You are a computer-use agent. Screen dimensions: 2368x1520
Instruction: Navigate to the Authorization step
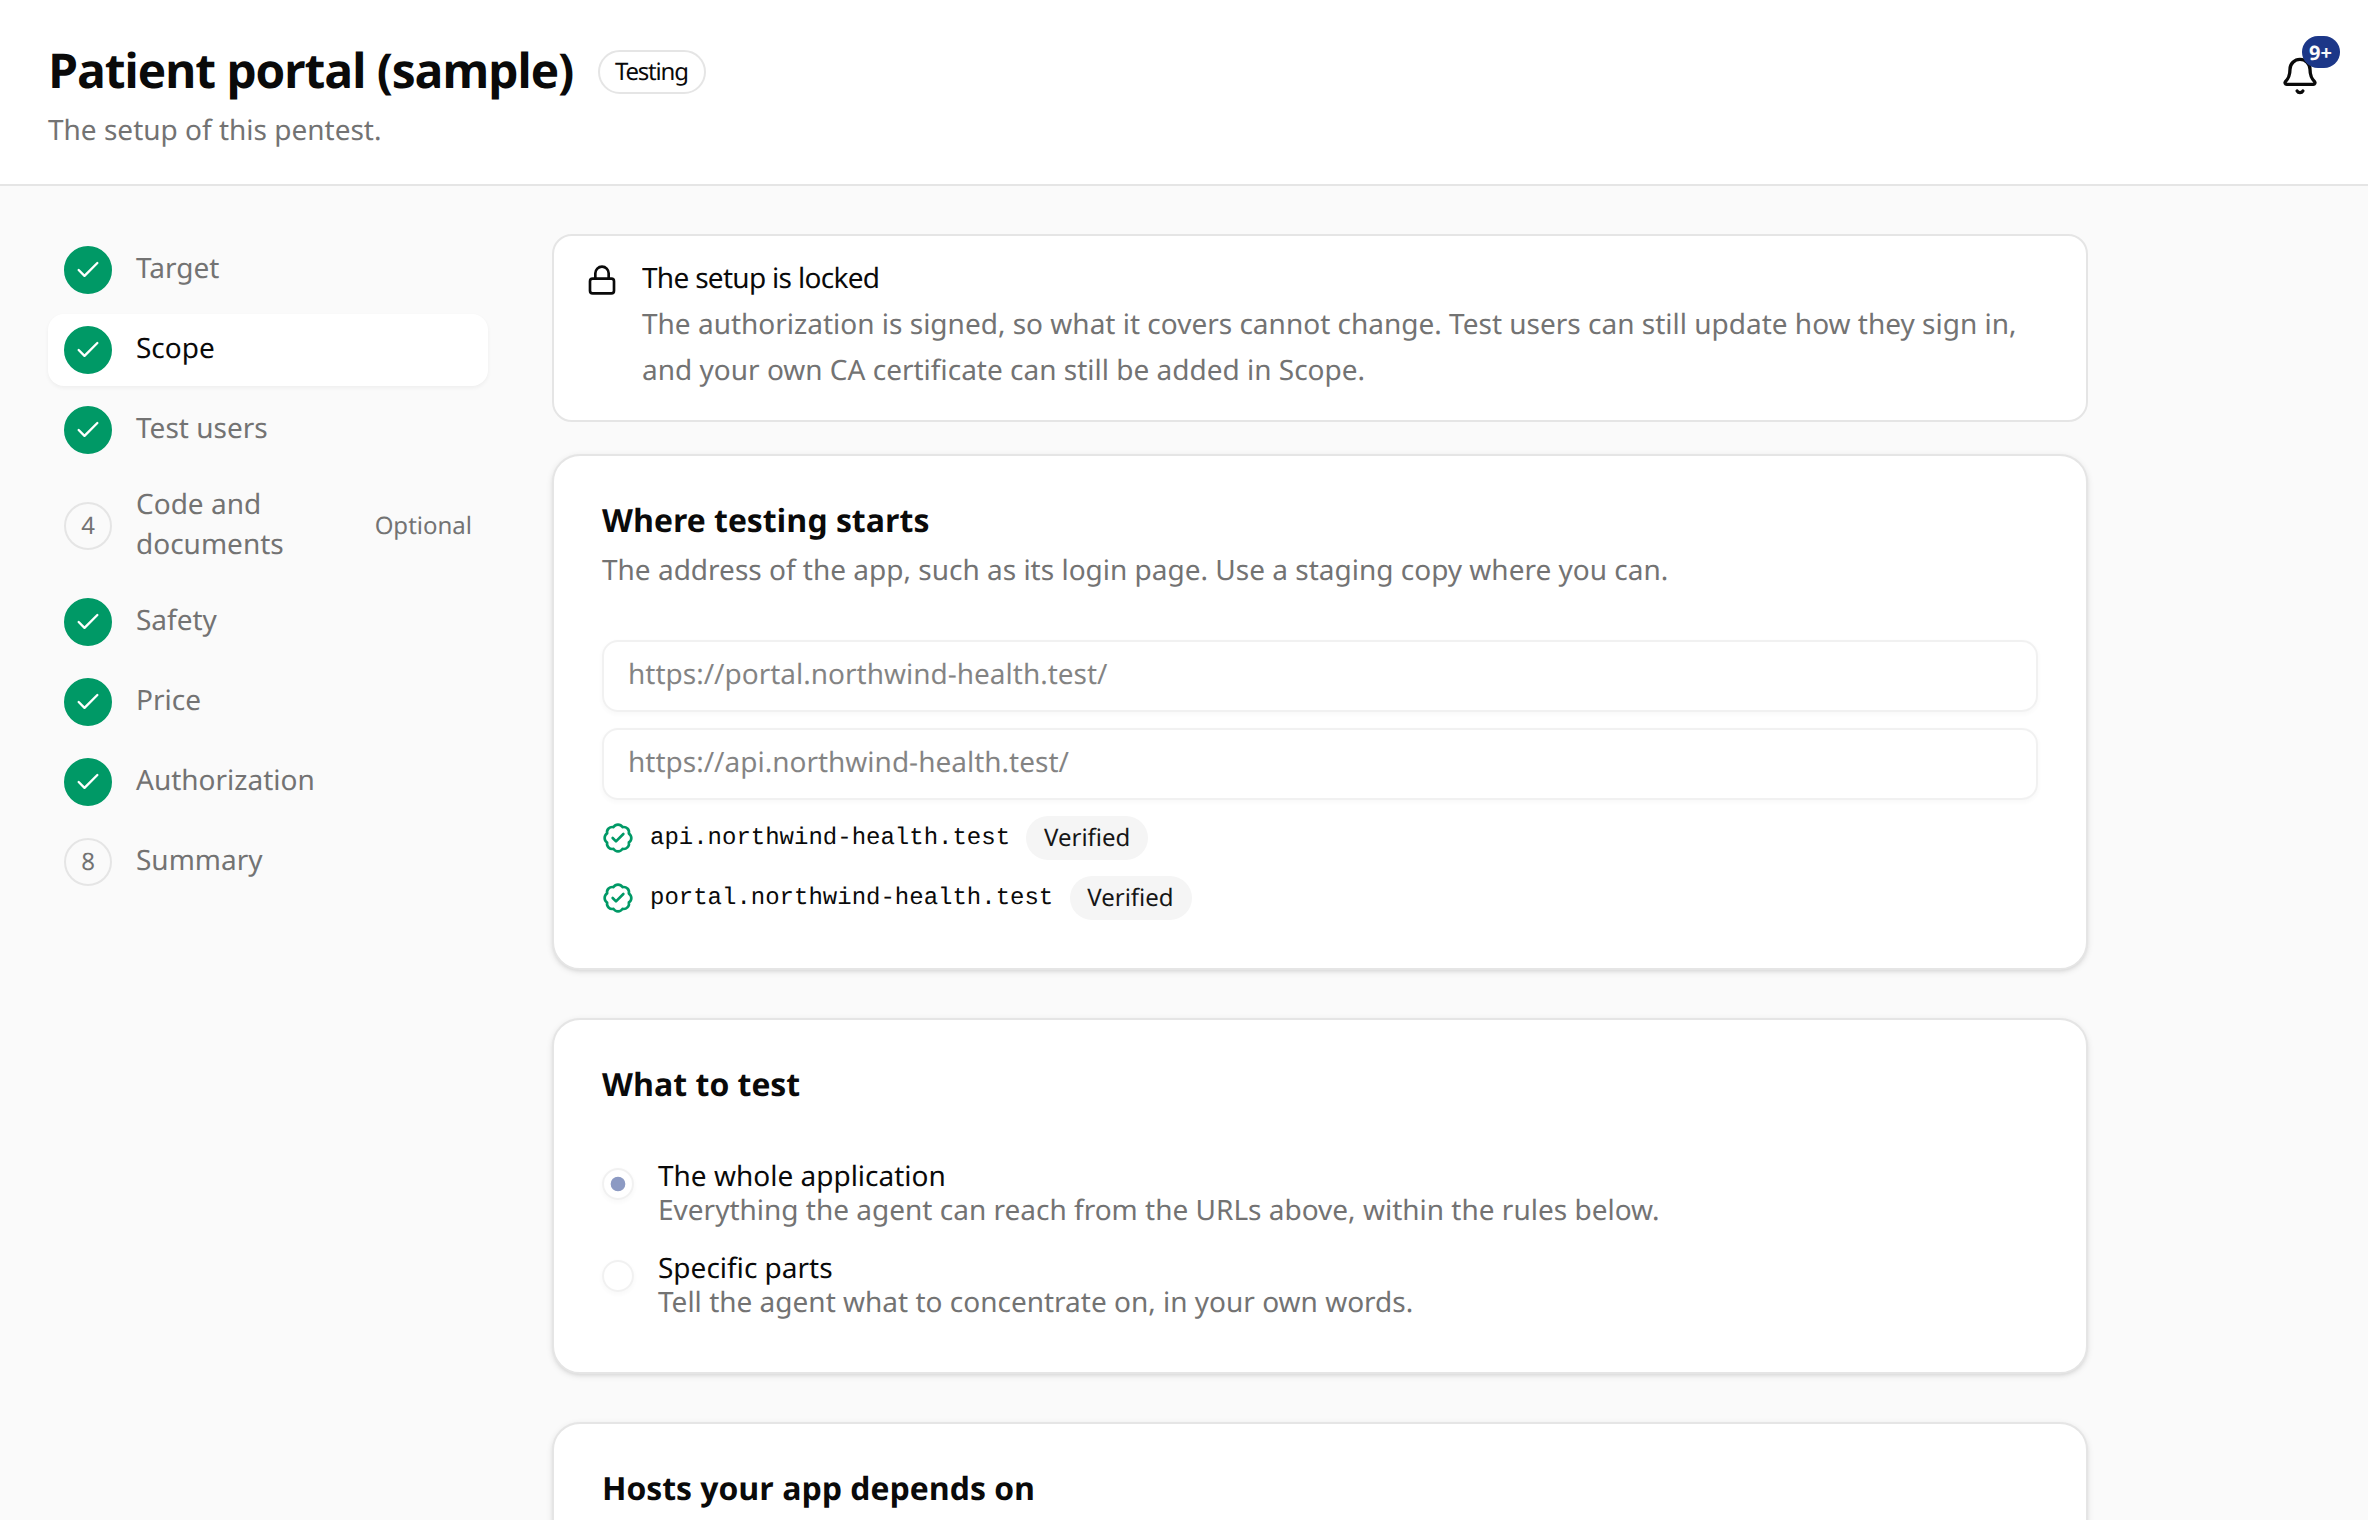[x=268, y=781]
